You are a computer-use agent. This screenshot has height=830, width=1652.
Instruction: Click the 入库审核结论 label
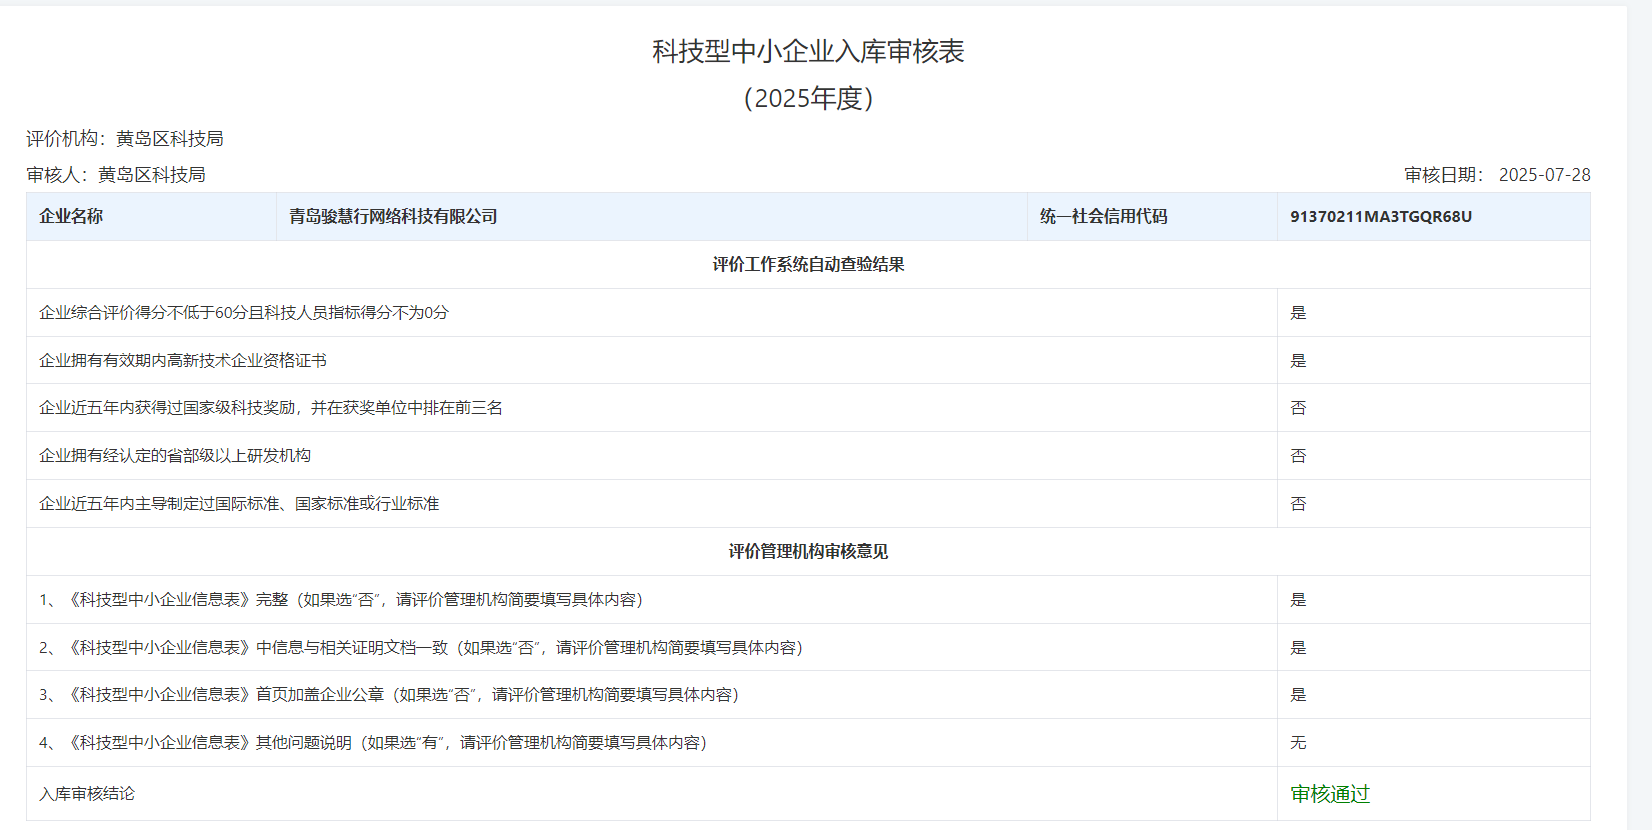tap(87, 794)
